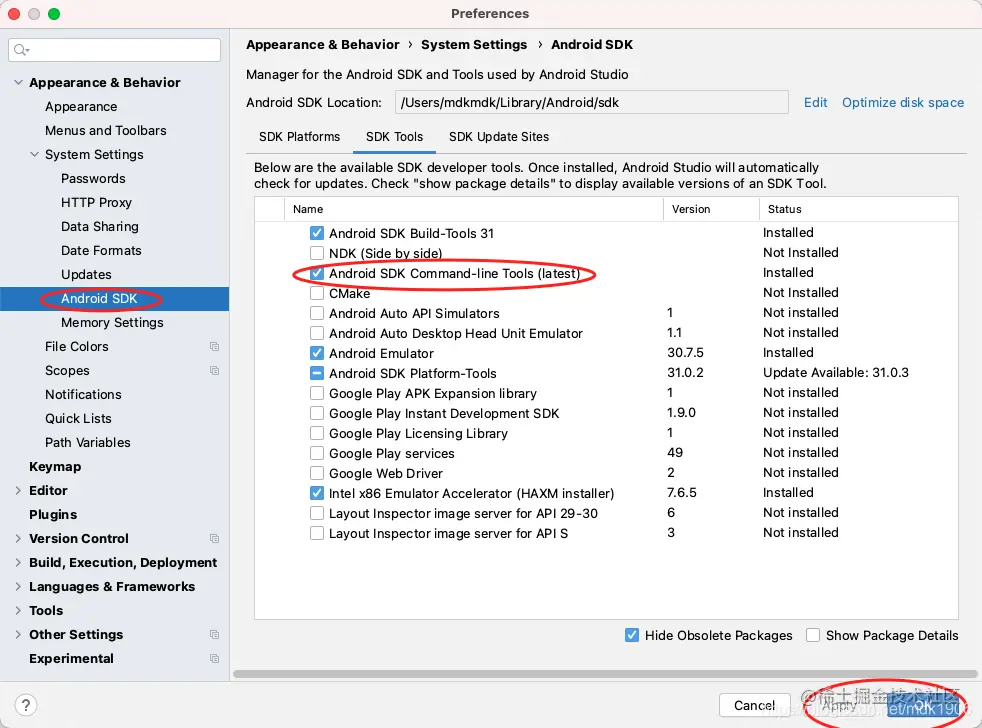Expand the Other Settings section
The image size is (982, 728).
[18, 635]
